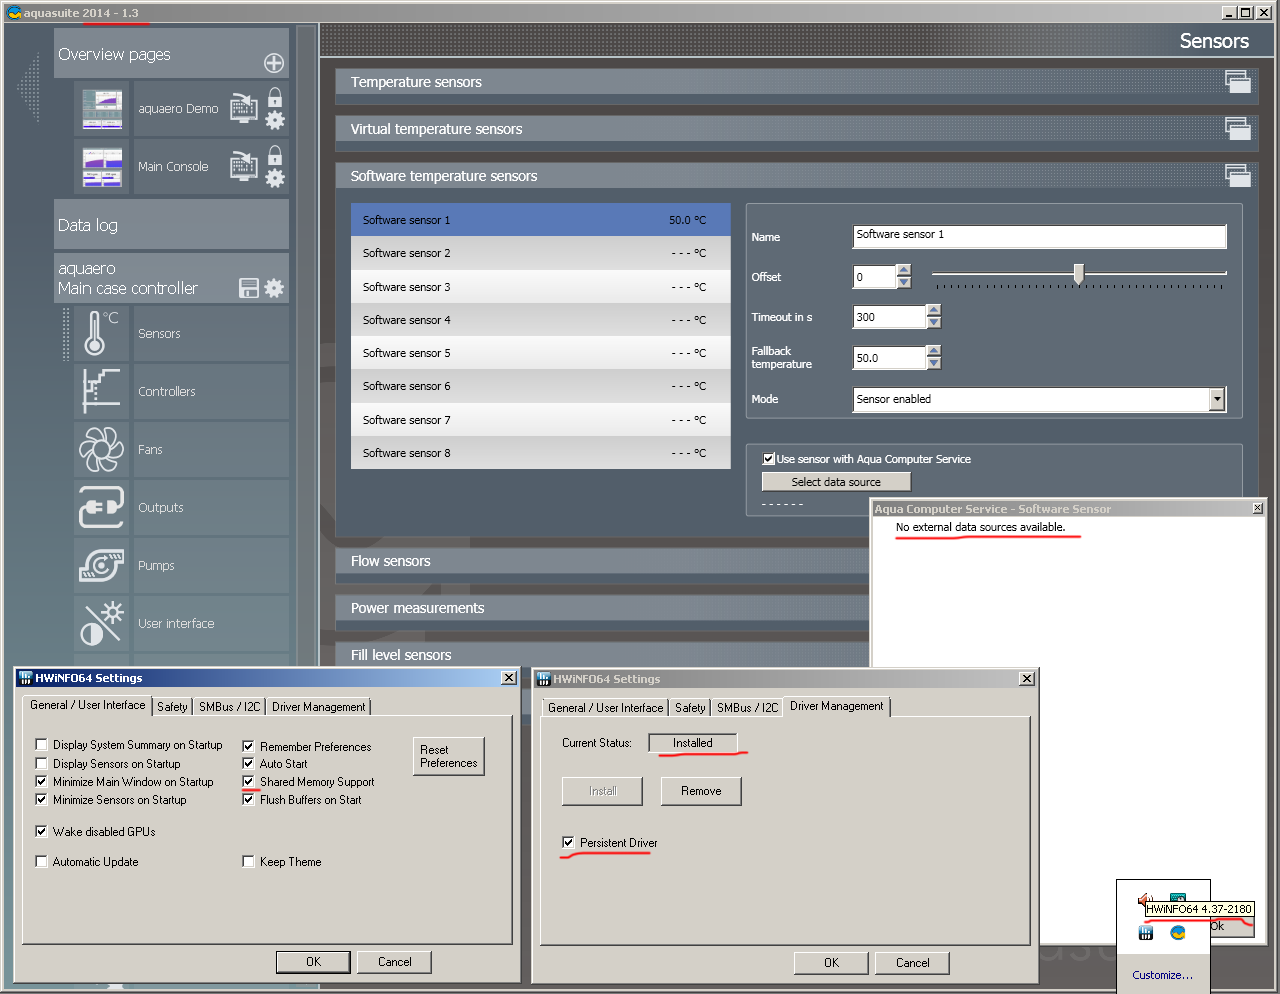Screen dimensions: 1280x994
Task: Click the add overview page plus icon
Action: coord(273,63)
